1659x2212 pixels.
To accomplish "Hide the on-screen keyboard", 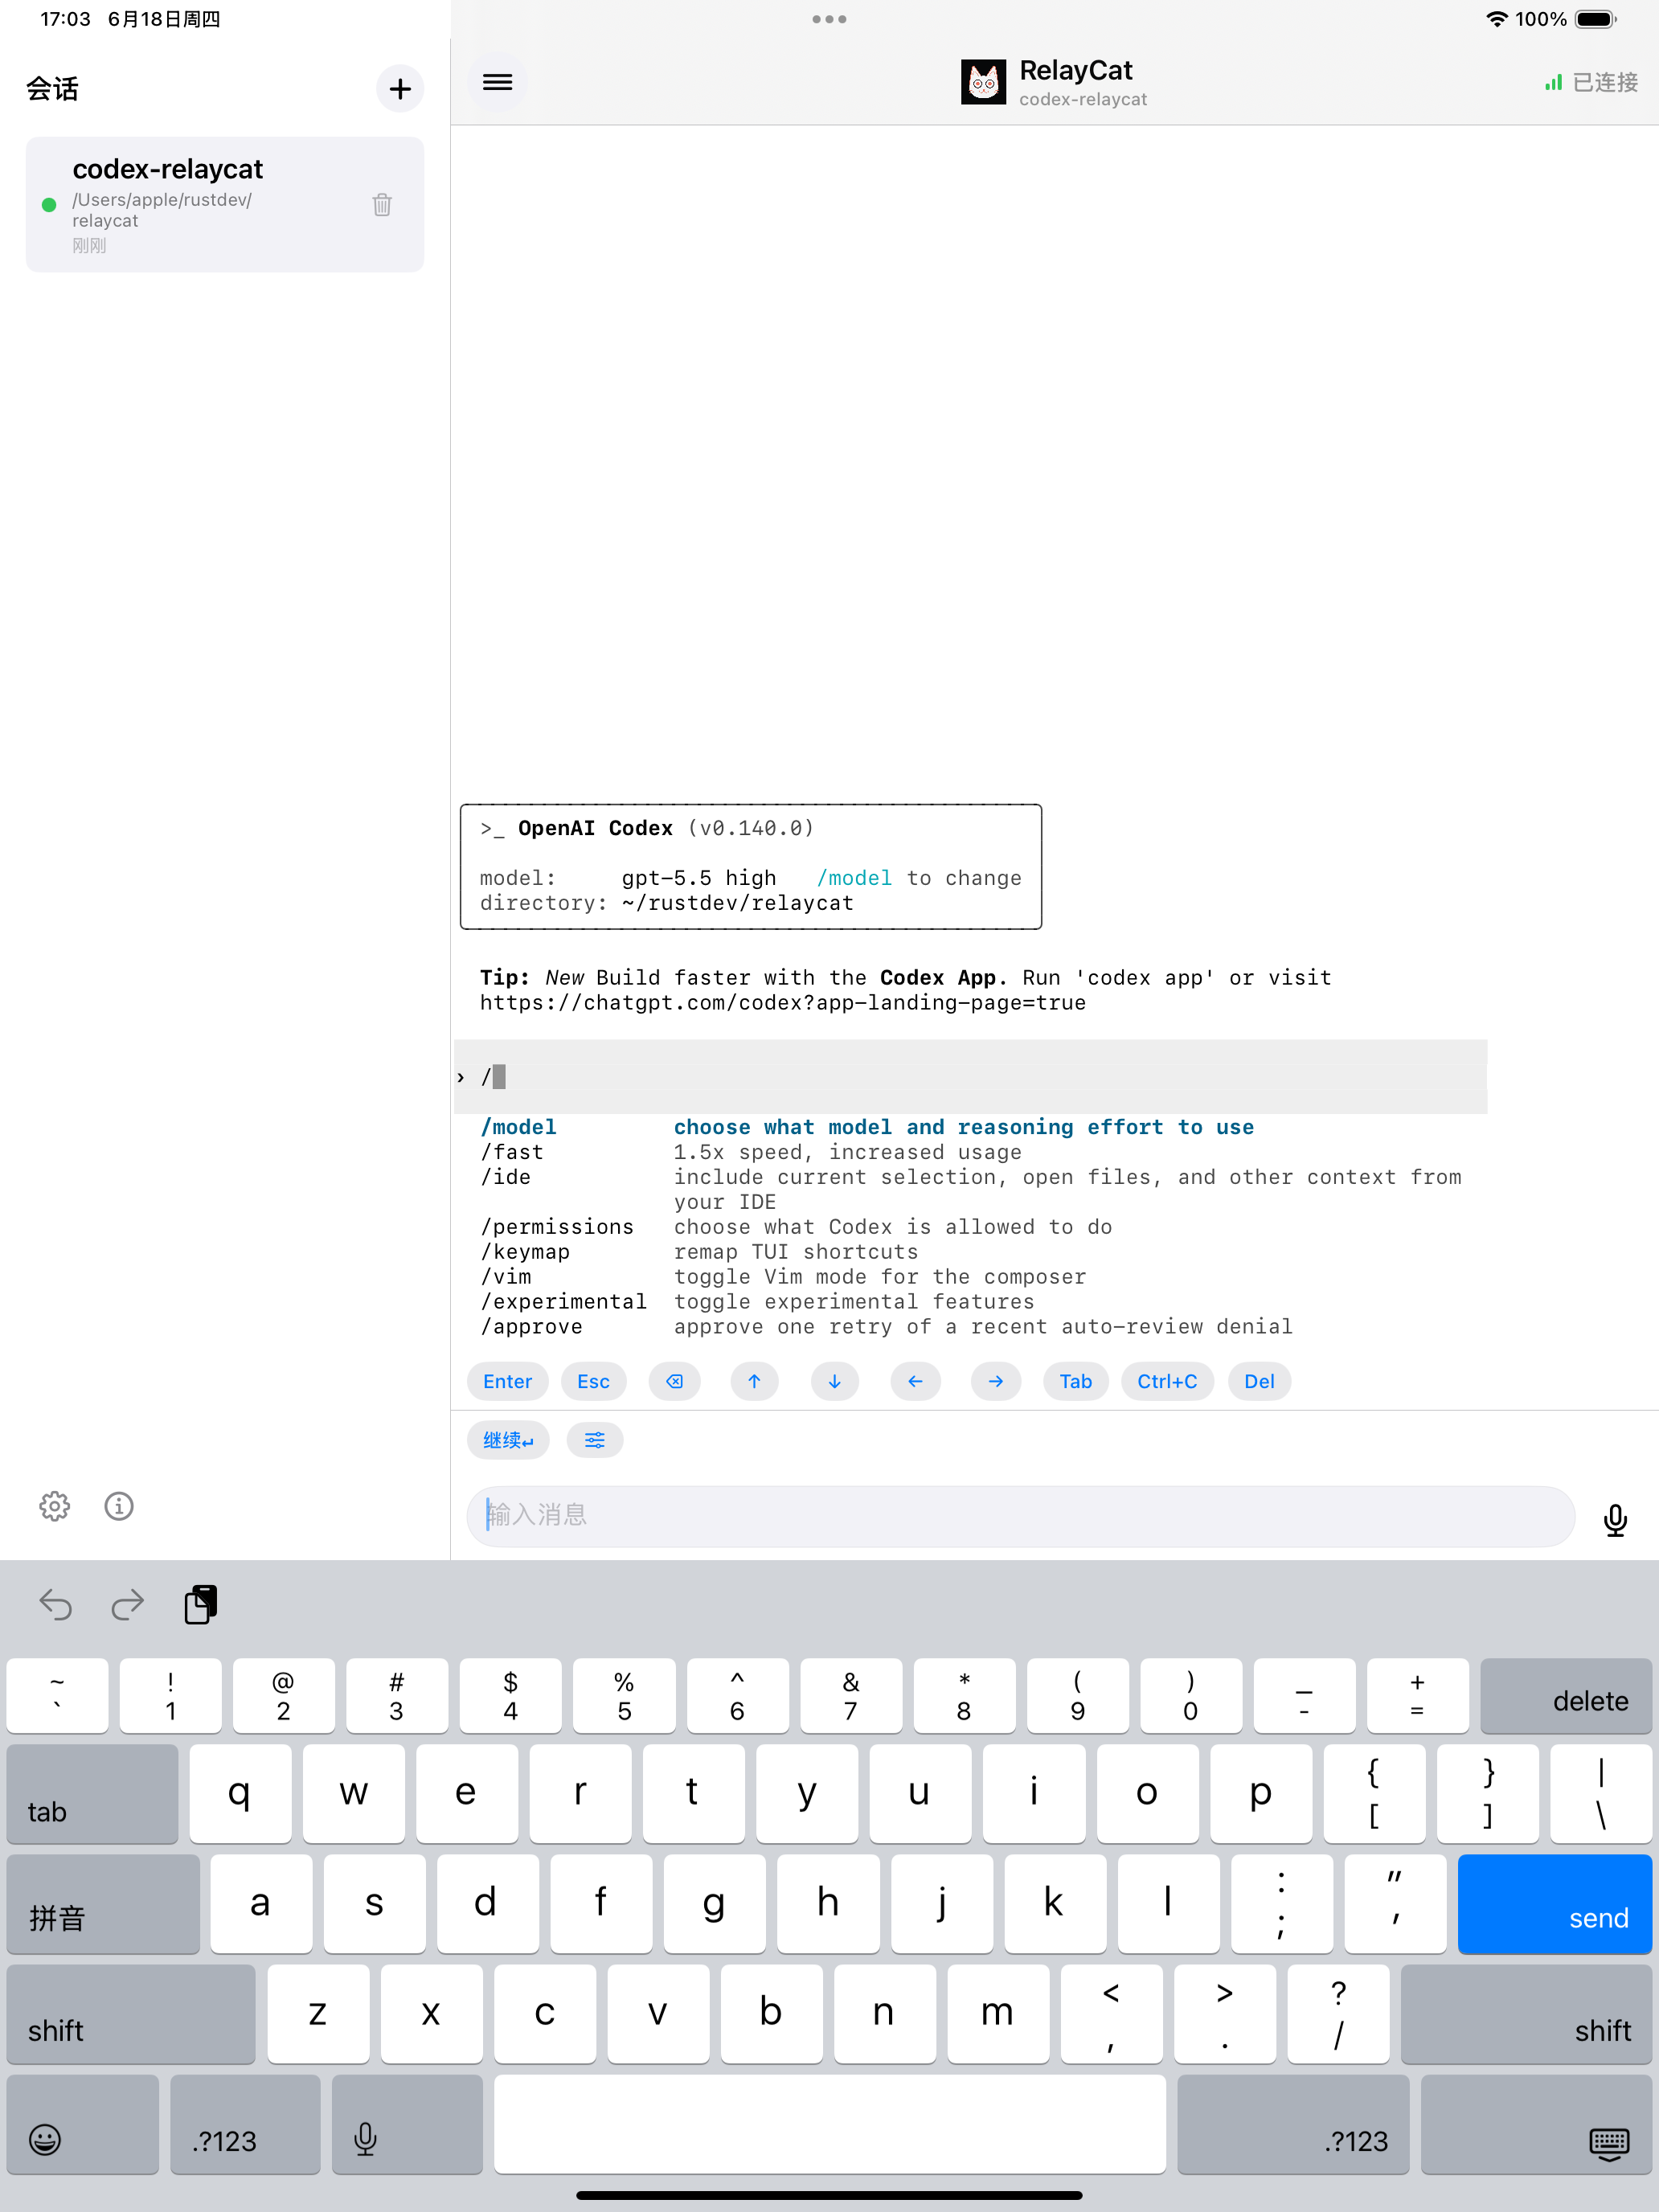I will pos(1536,2123).
